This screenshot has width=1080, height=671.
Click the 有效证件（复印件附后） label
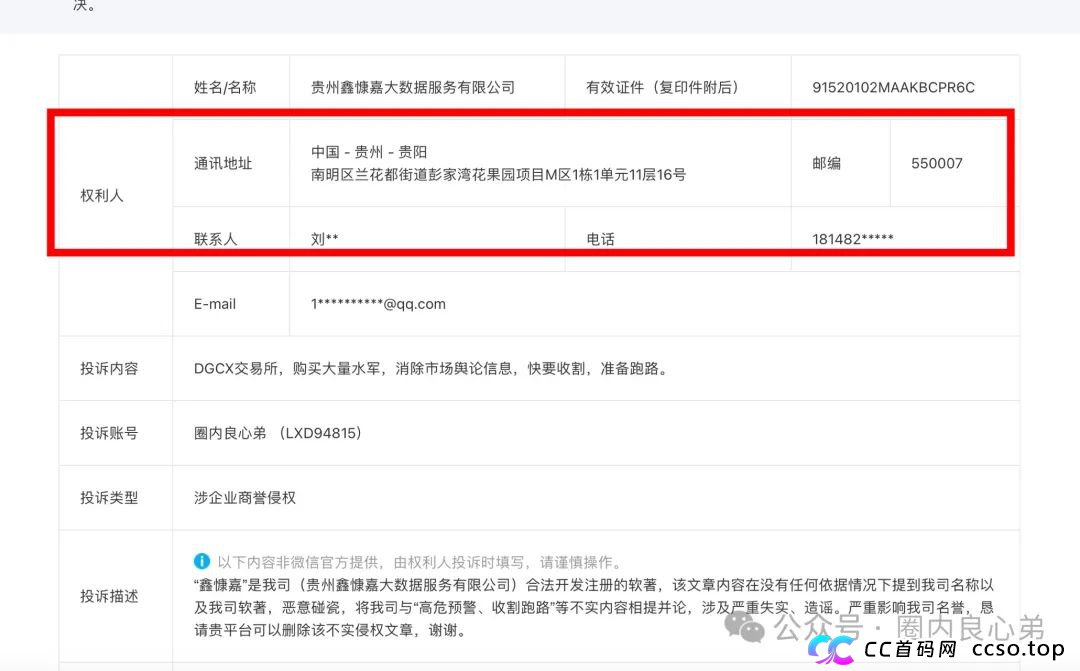pos(663,87)
